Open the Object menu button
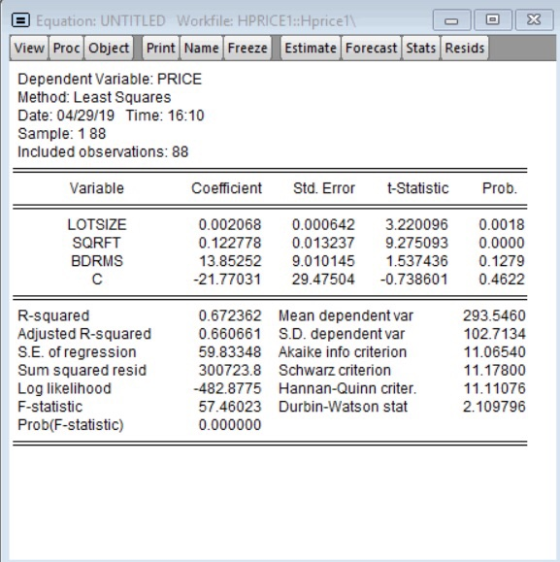This screenshot has width=560, height=562. click(x=109, y=48)
